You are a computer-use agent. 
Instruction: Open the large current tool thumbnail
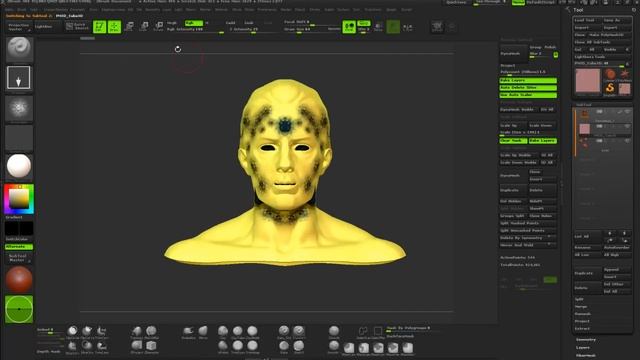[x=588, y=80]
